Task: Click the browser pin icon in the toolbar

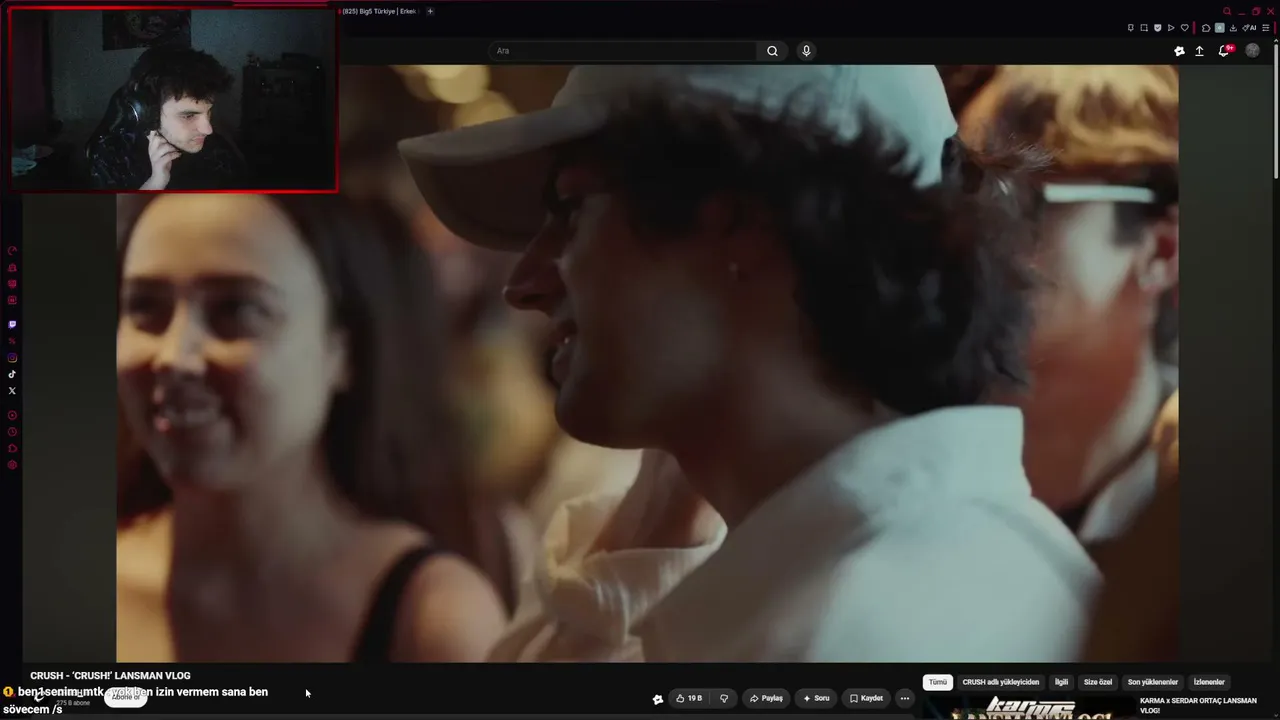Action: tap(1131, 28)
